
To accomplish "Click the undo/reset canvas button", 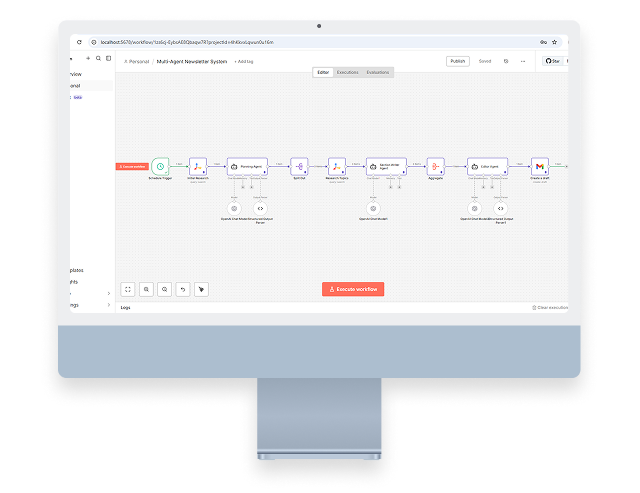I will pyautogui.click(x=182, y=289).
